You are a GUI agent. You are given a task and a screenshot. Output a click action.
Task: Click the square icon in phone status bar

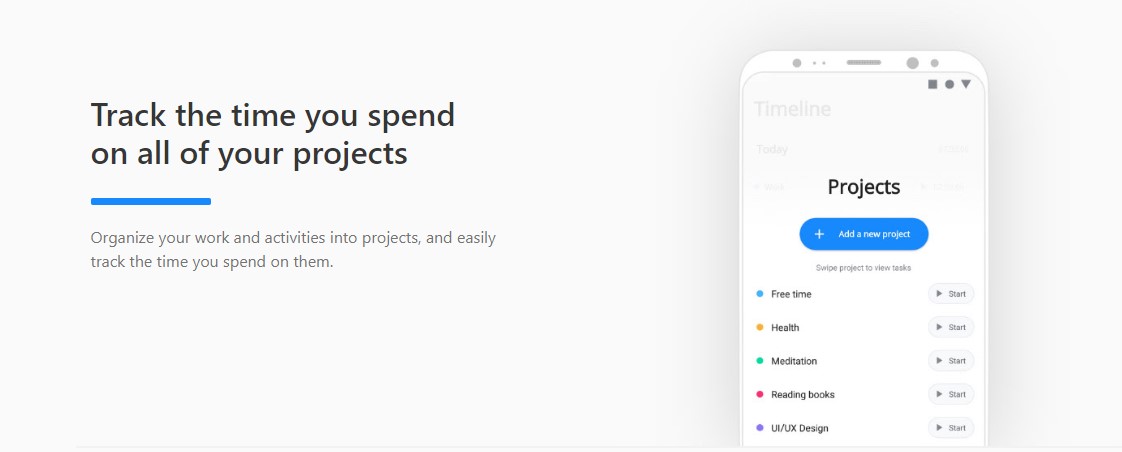tap(932, 84)
